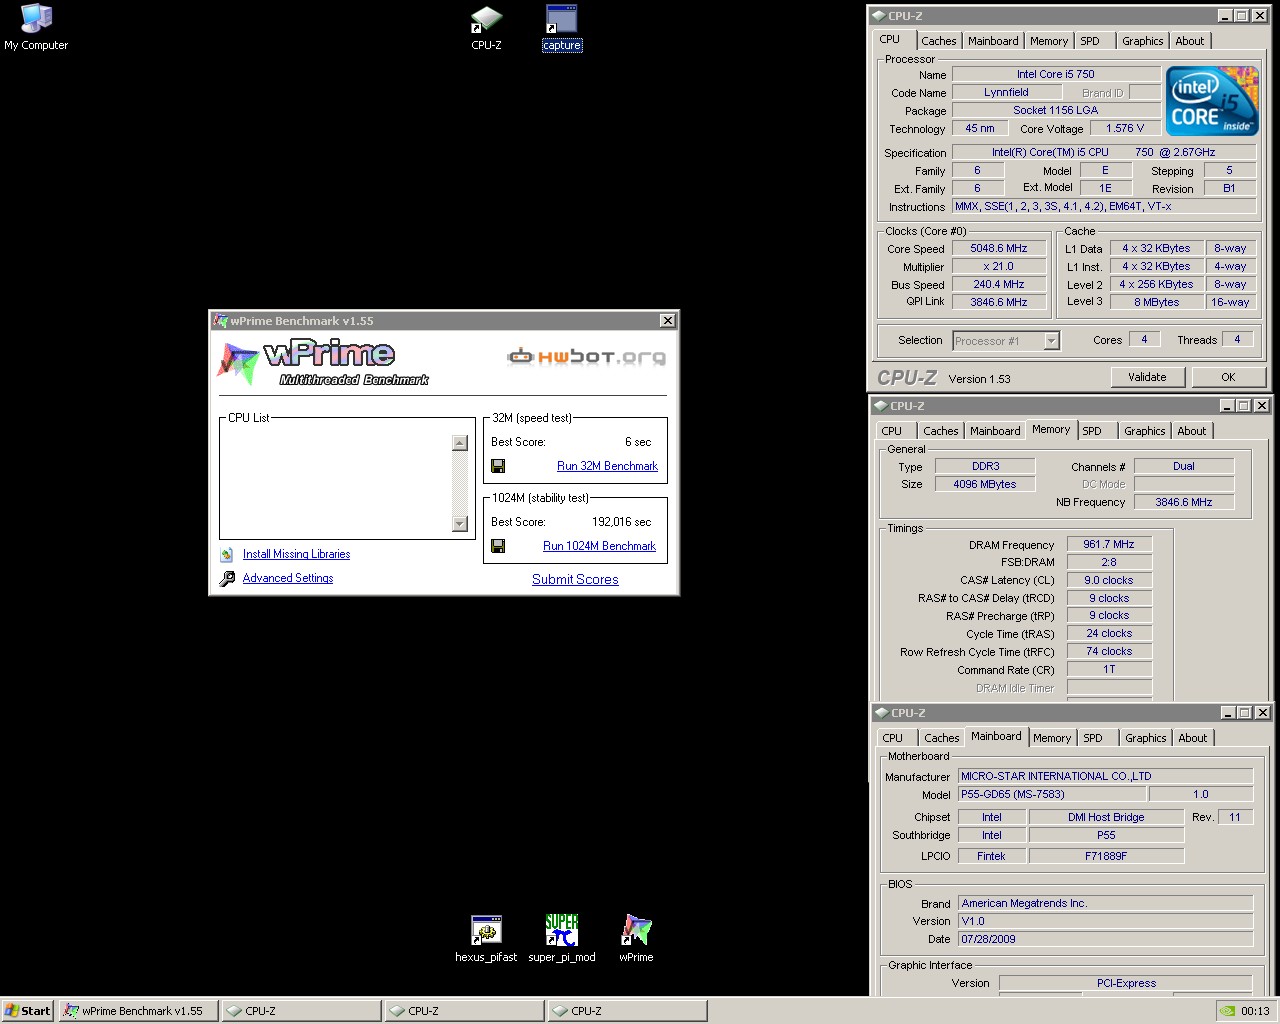Run the 32M Benchmark
The width and height of the screenshot is (1280, 1024).
pyautogui.click(x=607, y=466)
